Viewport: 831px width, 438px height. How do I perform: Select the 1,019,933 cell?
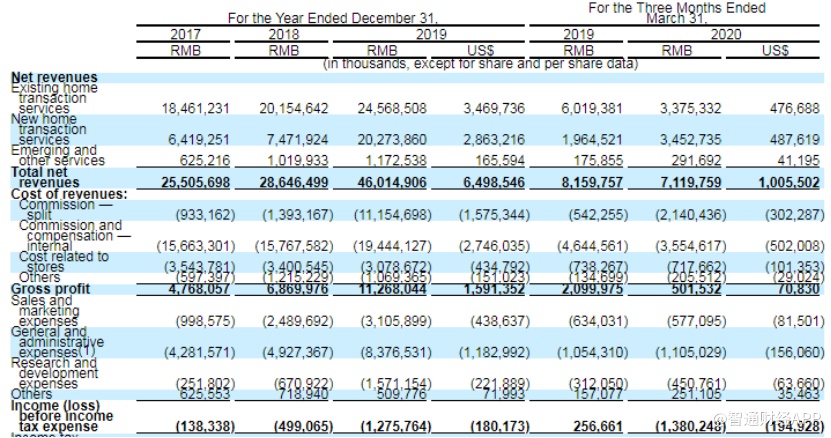[x=297, y=161]
